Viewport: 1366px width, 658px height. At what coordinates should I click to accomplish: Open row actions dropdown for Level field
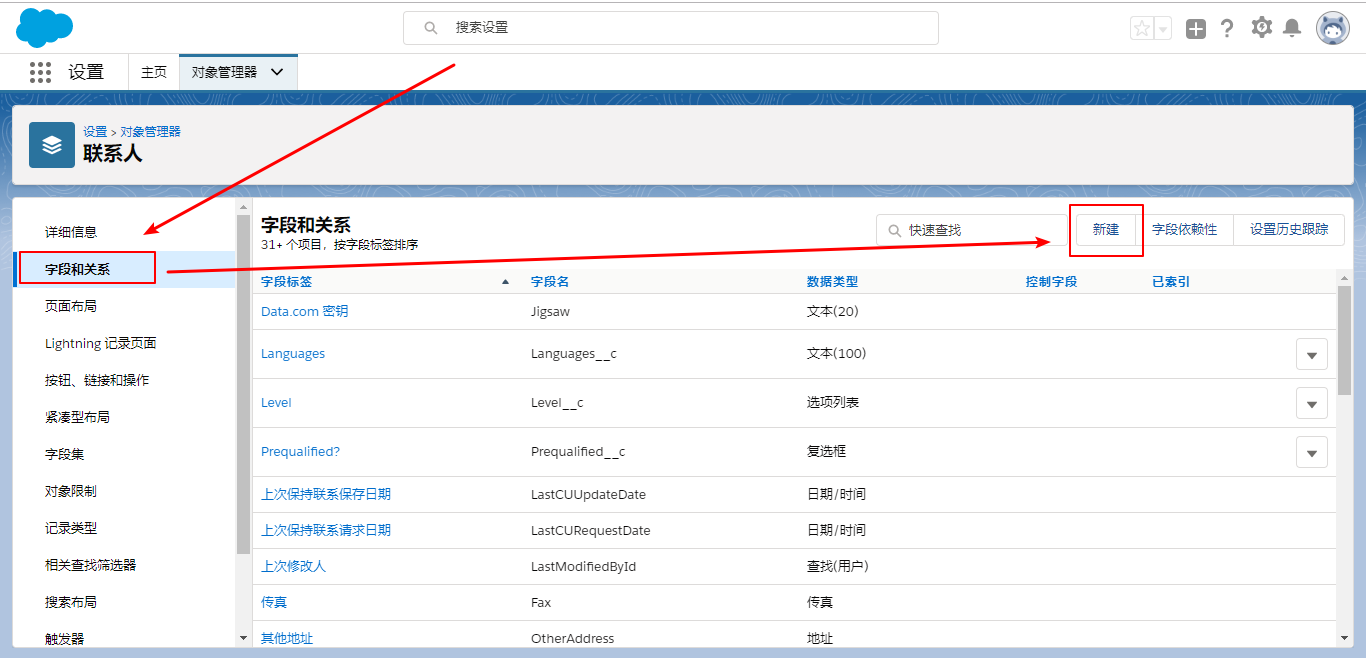pos(1311,403)
